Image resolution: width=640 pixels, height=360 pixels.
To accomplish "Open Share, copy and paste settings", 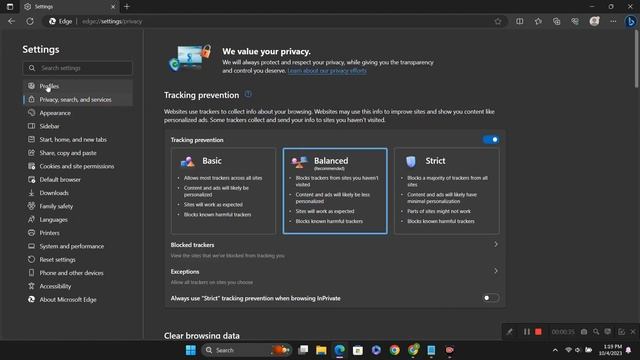I will click(78, 153).
